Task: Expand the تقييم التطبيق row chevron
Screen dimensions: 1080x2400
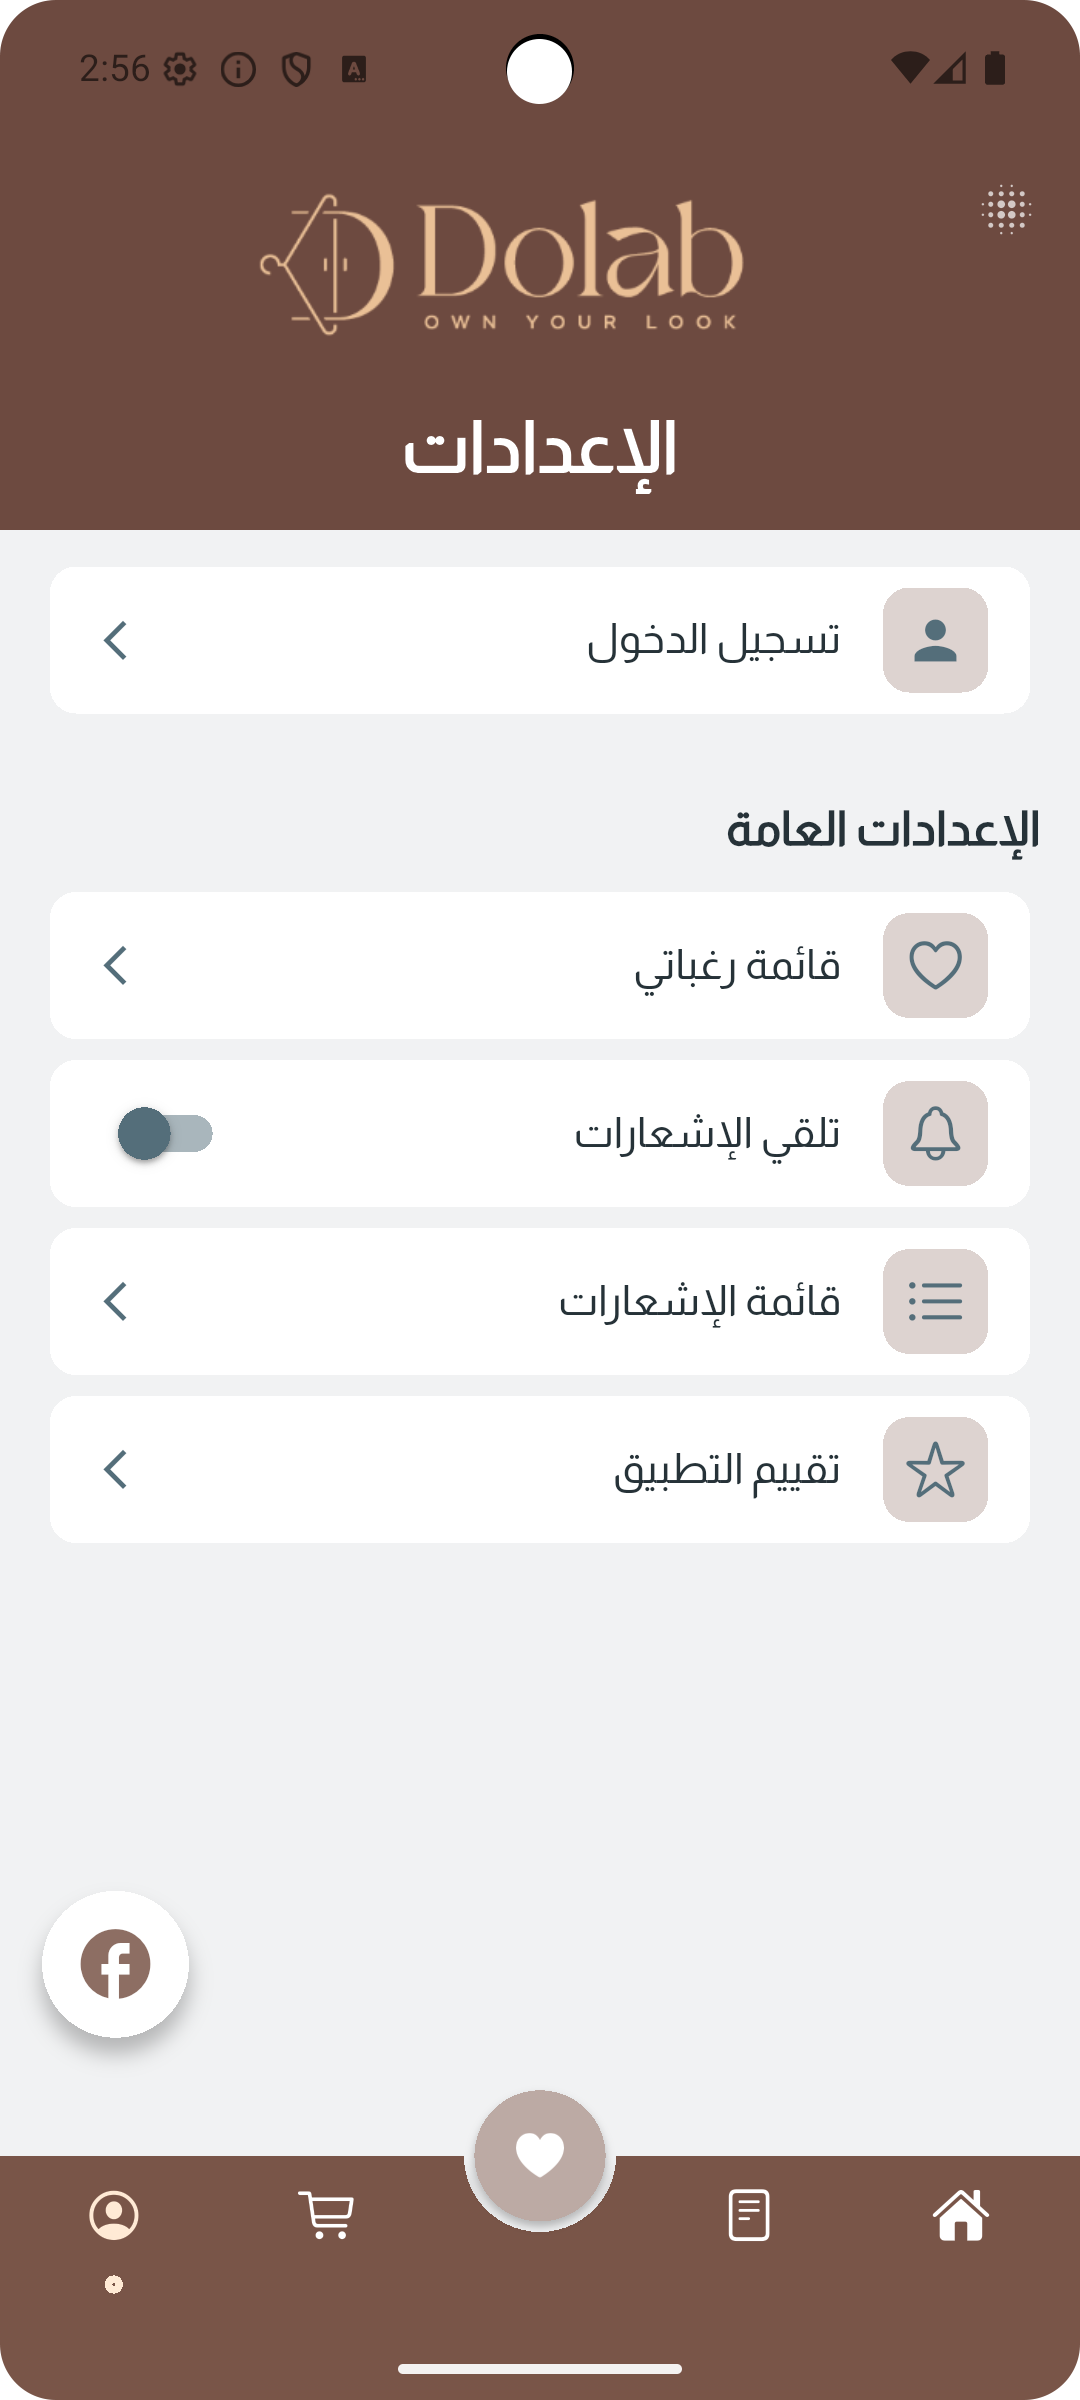Action: 116,1469
